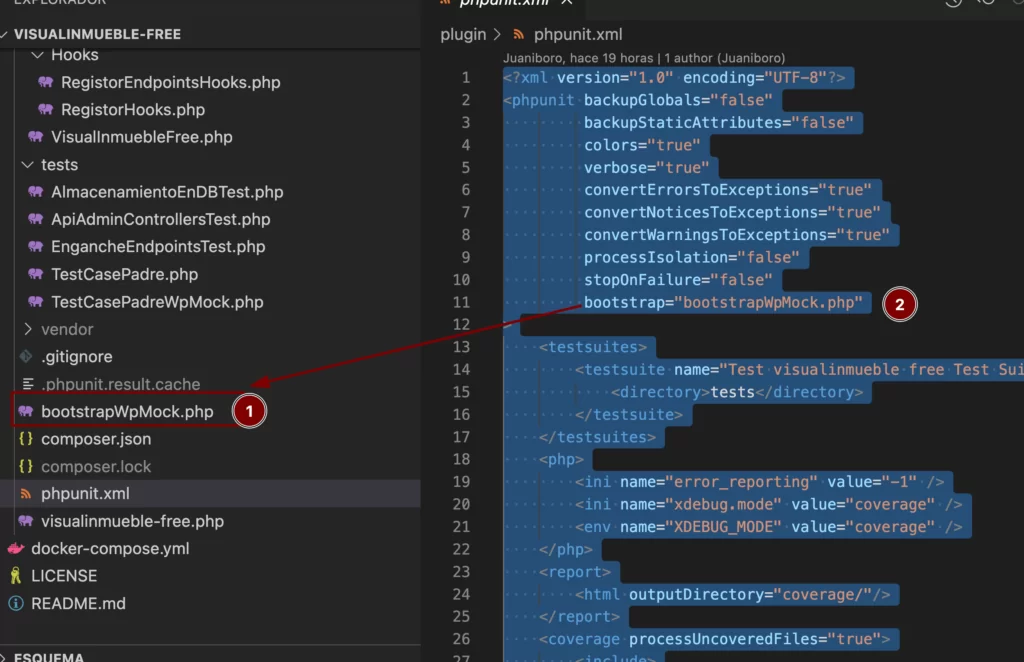1024x662 pixels.
Task: Open visualinmueble-free.php file
Action: pos(133,521)
